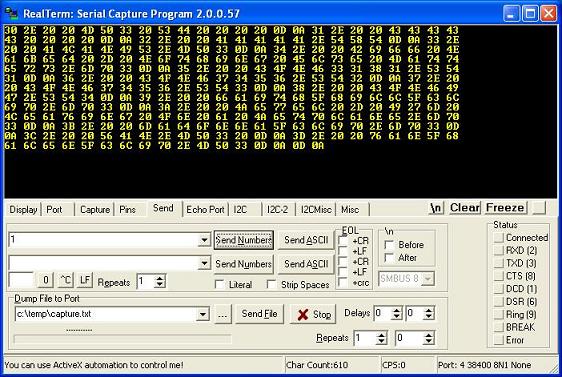
Task: Increase Repeats value beside the LF button
Action: coord(160,278)
